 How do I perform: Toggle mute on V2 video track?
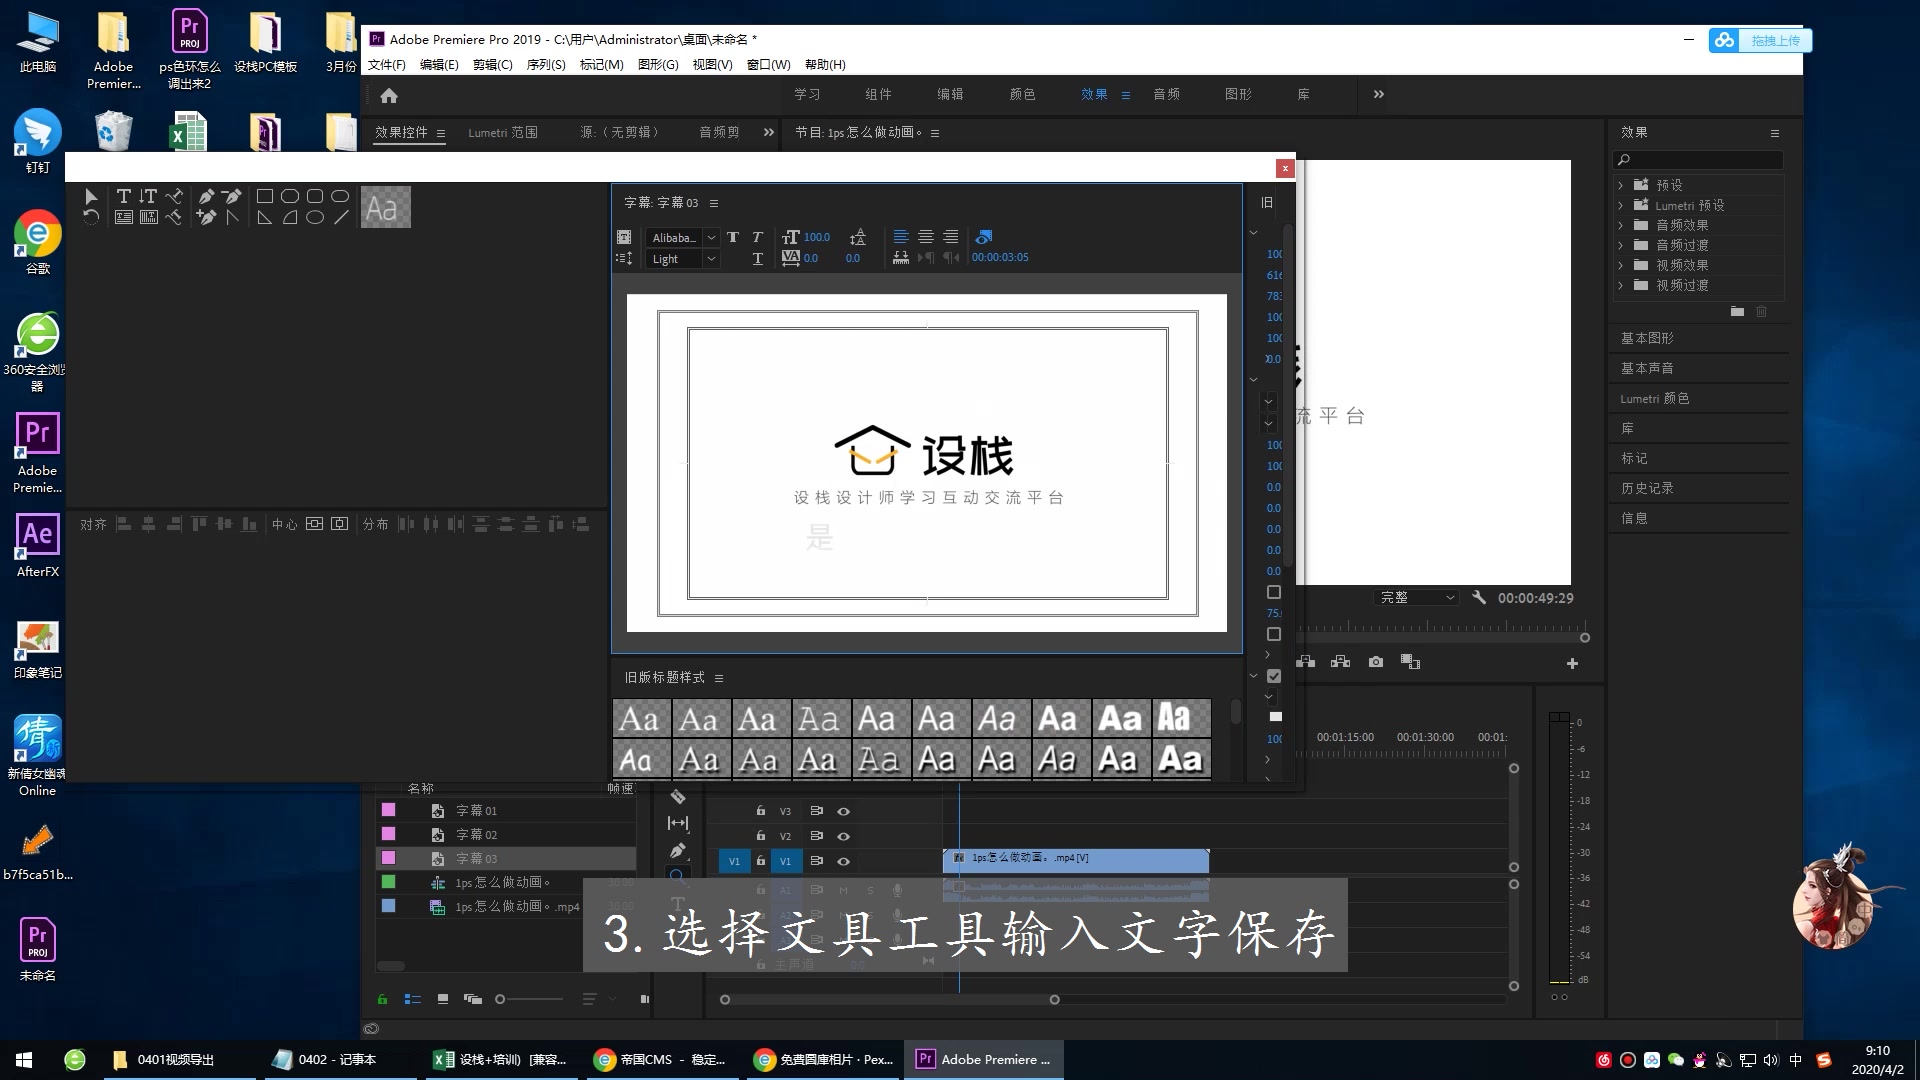tap(843, 836)
